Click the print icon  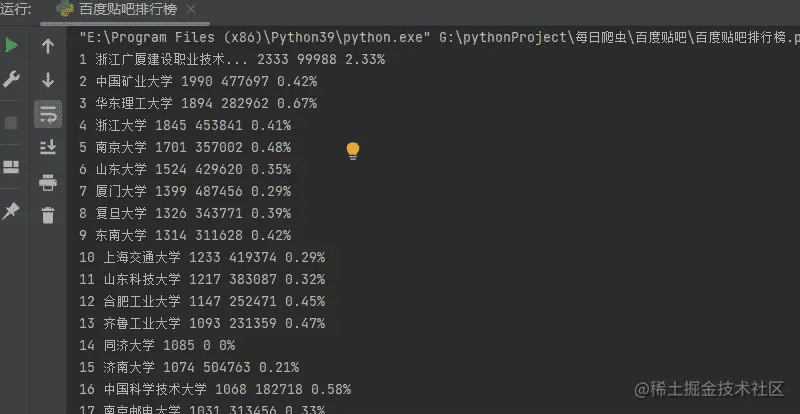pyautogui.click(x=47, y=182)
